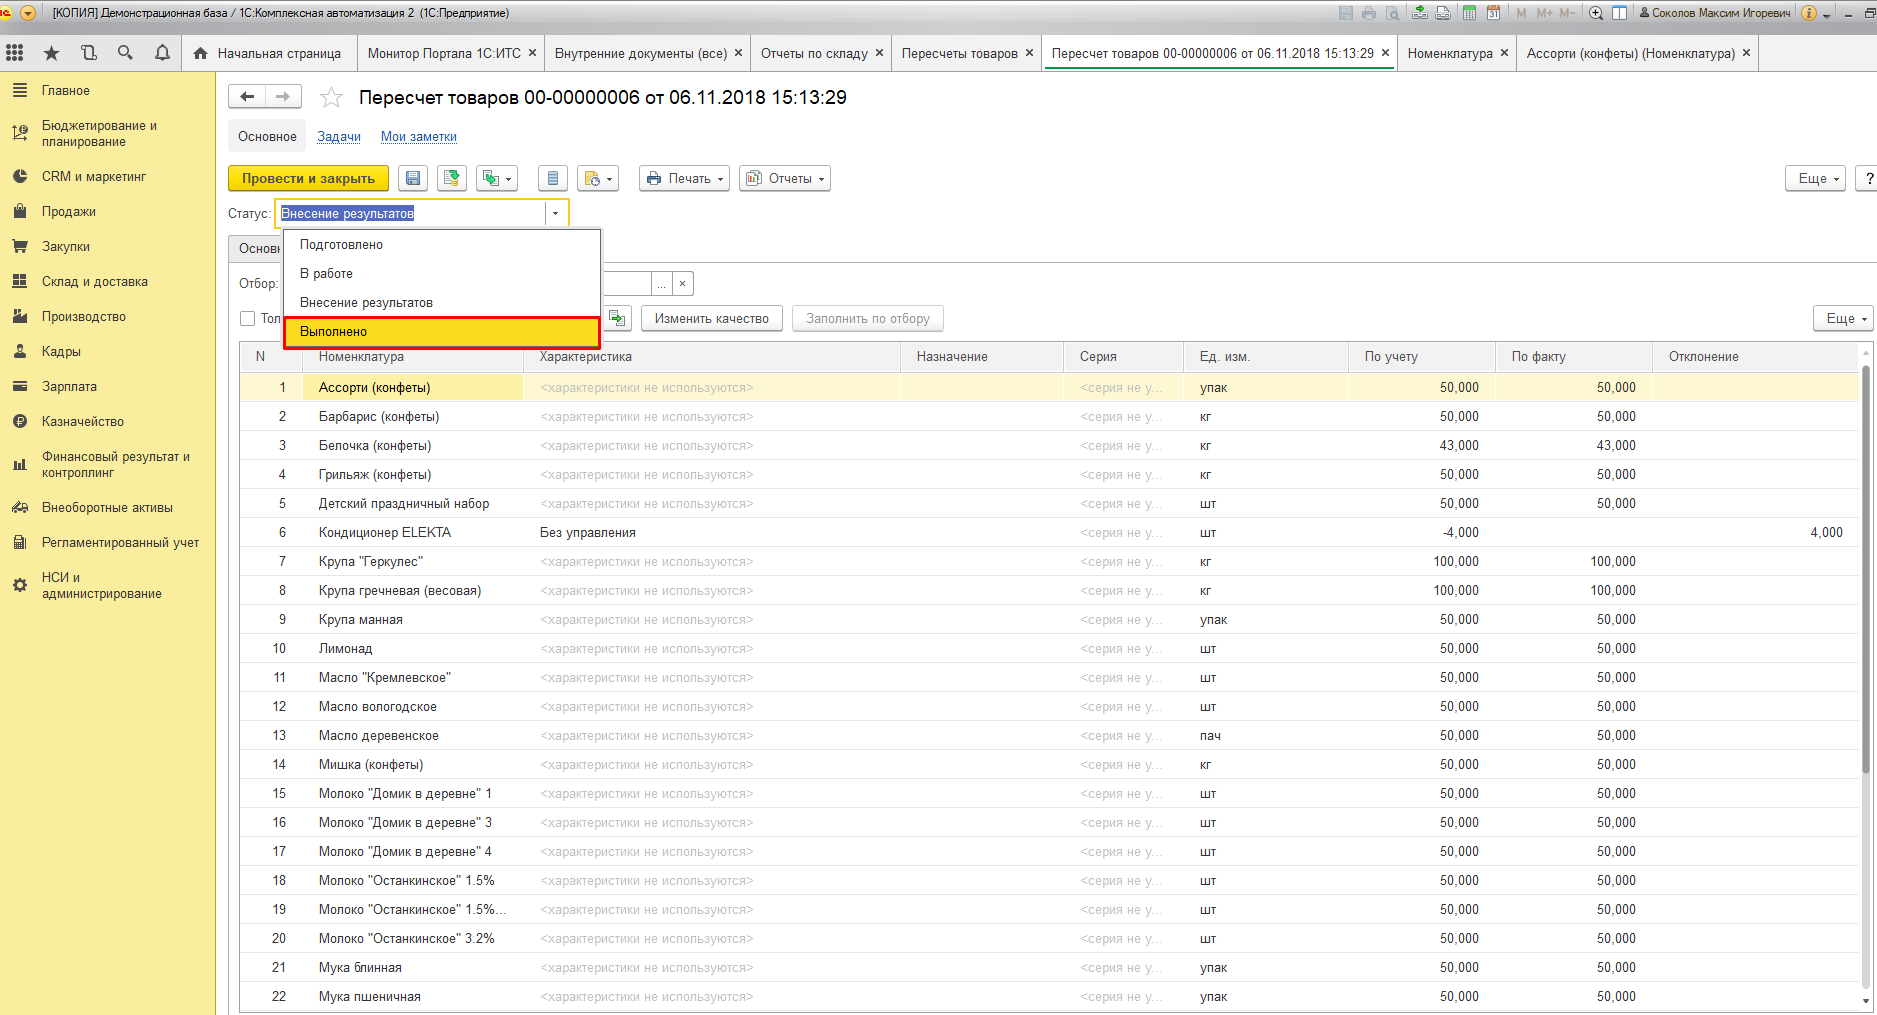This screenshot has height=1015, width=1877.
Task: Choose Подготовлено status option
Action: pyautogui.click(x=341, y=245)
